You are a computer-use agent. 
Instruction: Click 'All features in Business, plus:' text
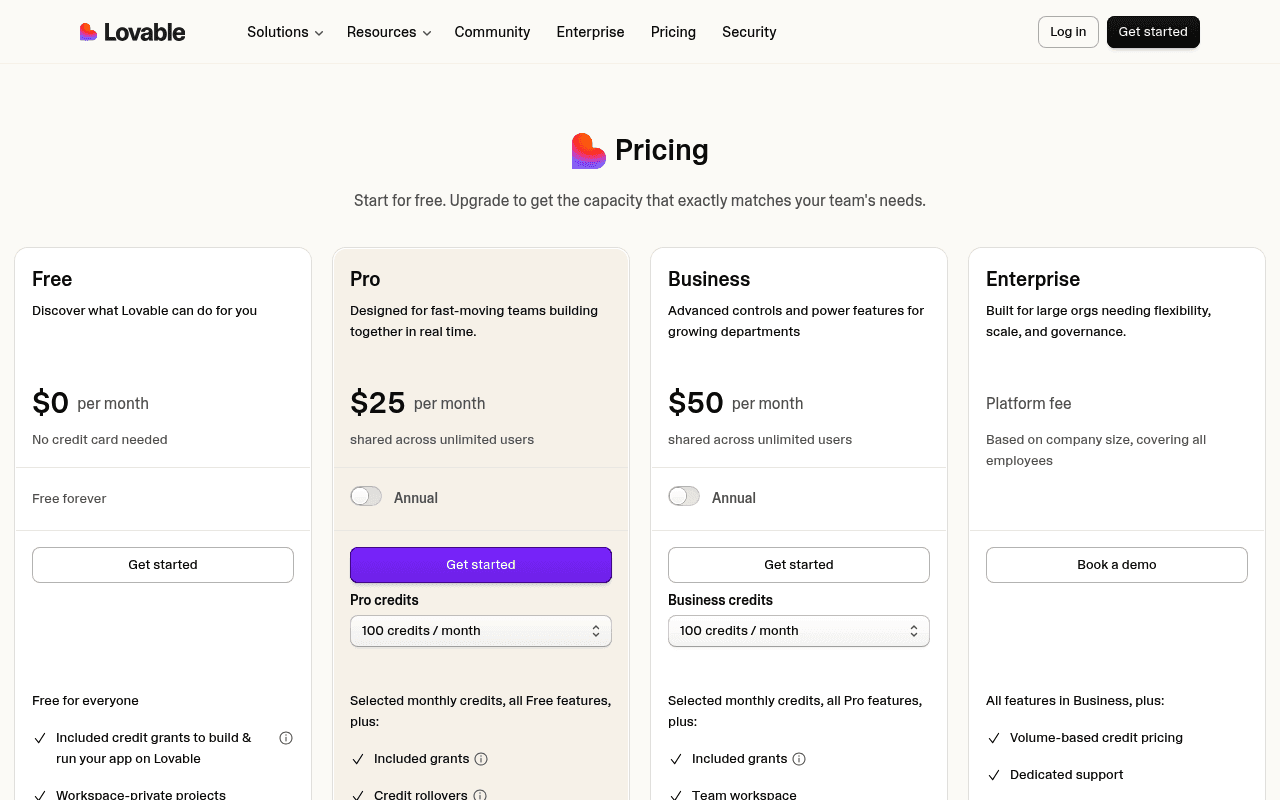click(1075, 701)
